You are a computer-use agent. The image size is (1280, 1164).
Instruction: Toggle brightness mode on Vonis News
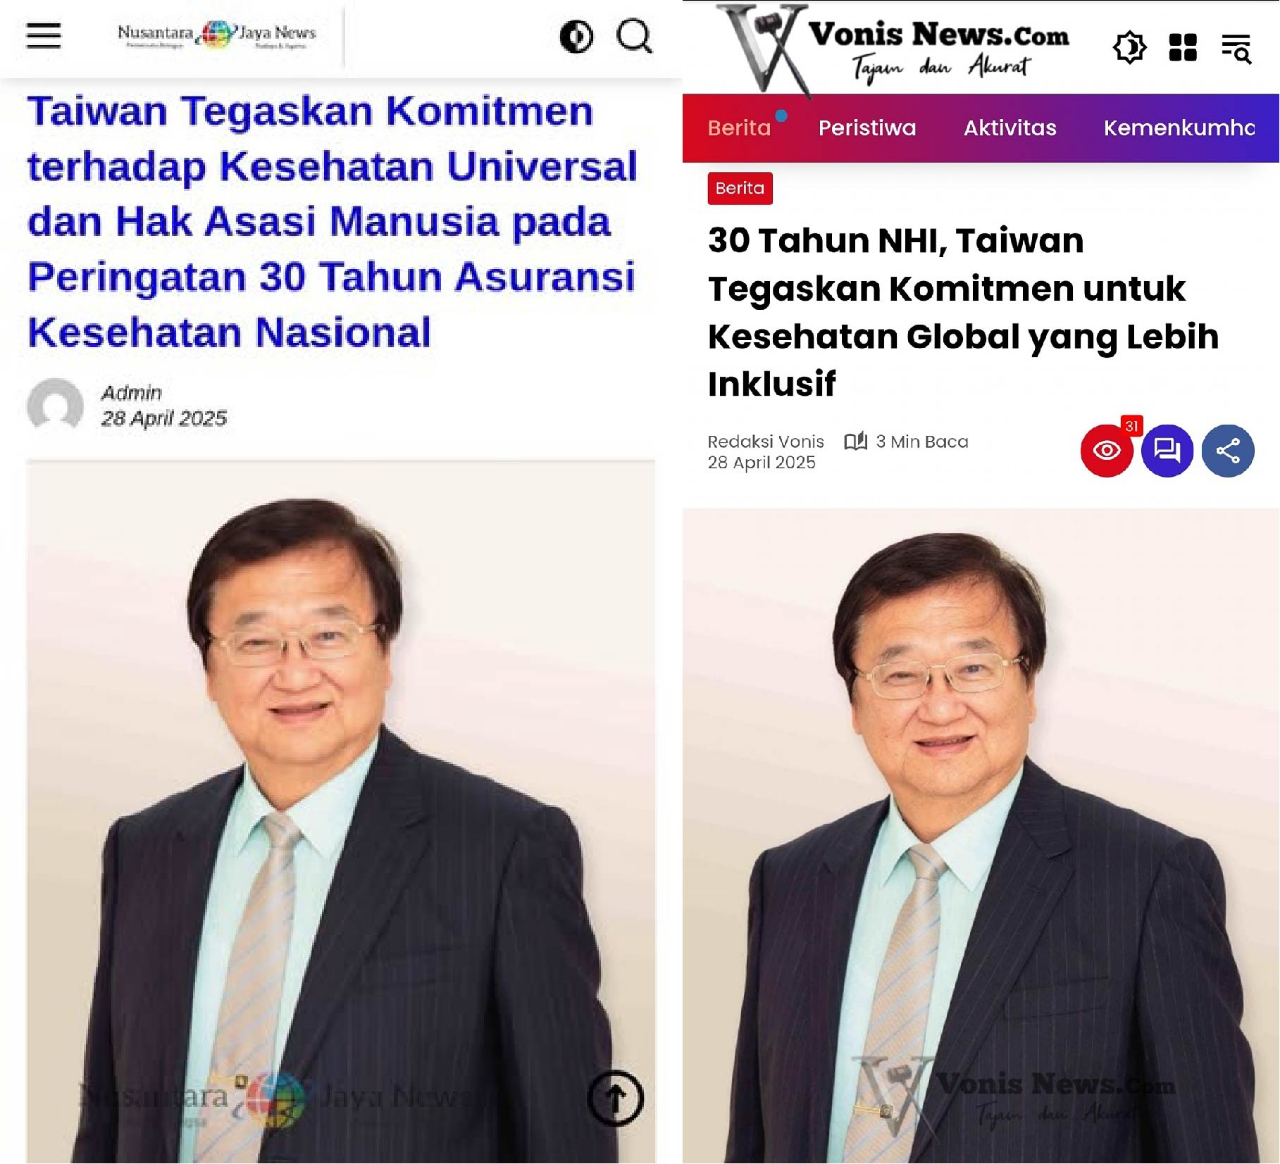[1129, 47]
